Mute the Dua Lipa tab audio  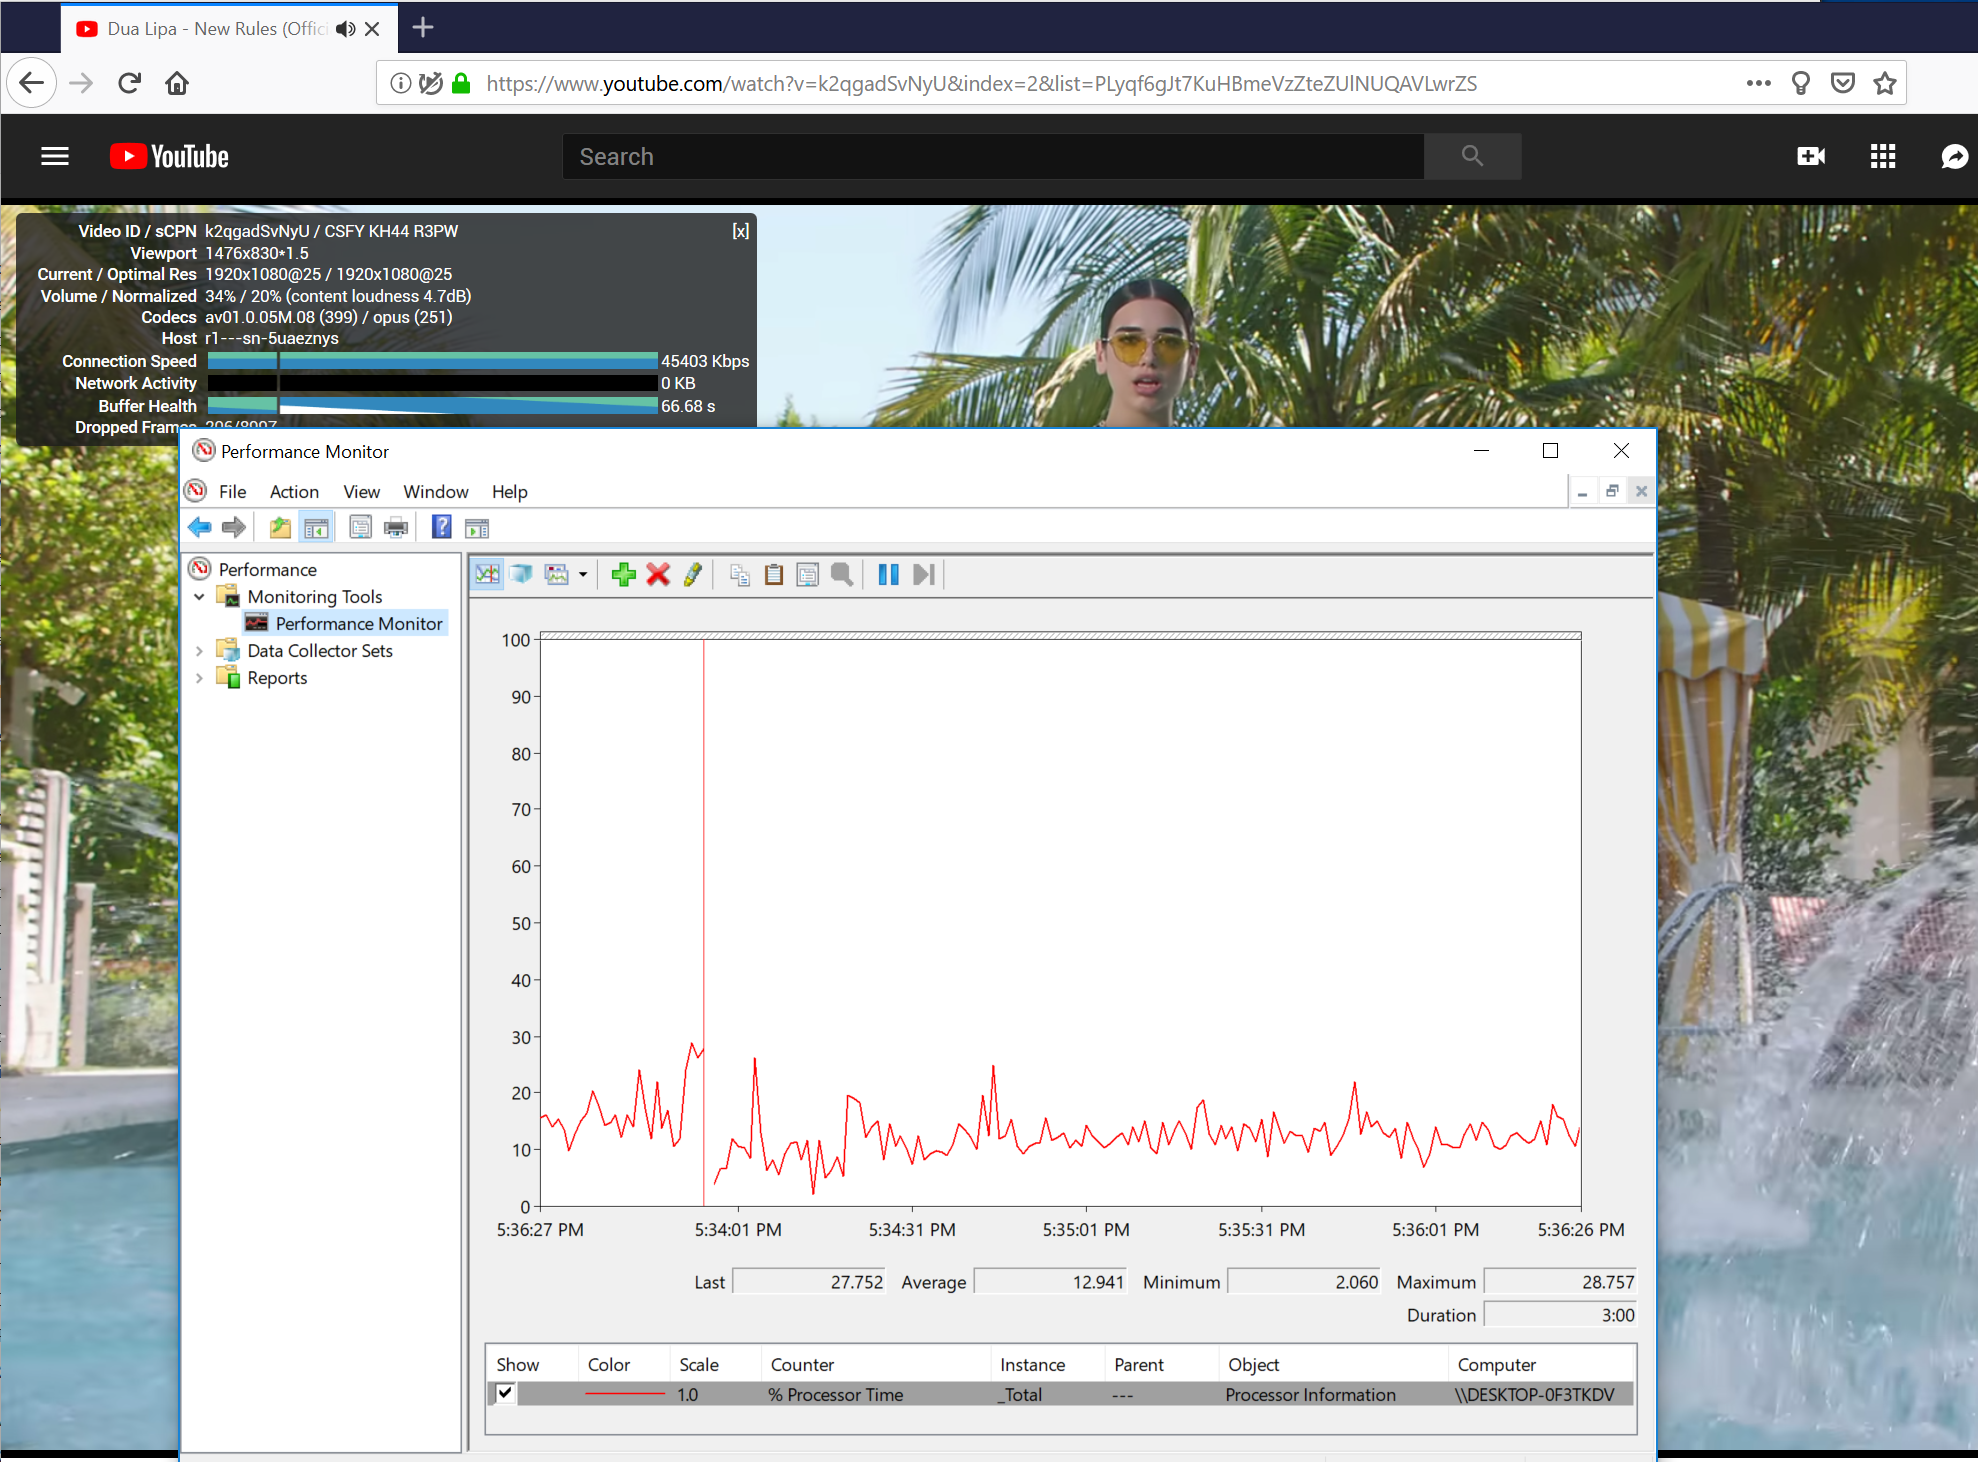click(345, 29)
